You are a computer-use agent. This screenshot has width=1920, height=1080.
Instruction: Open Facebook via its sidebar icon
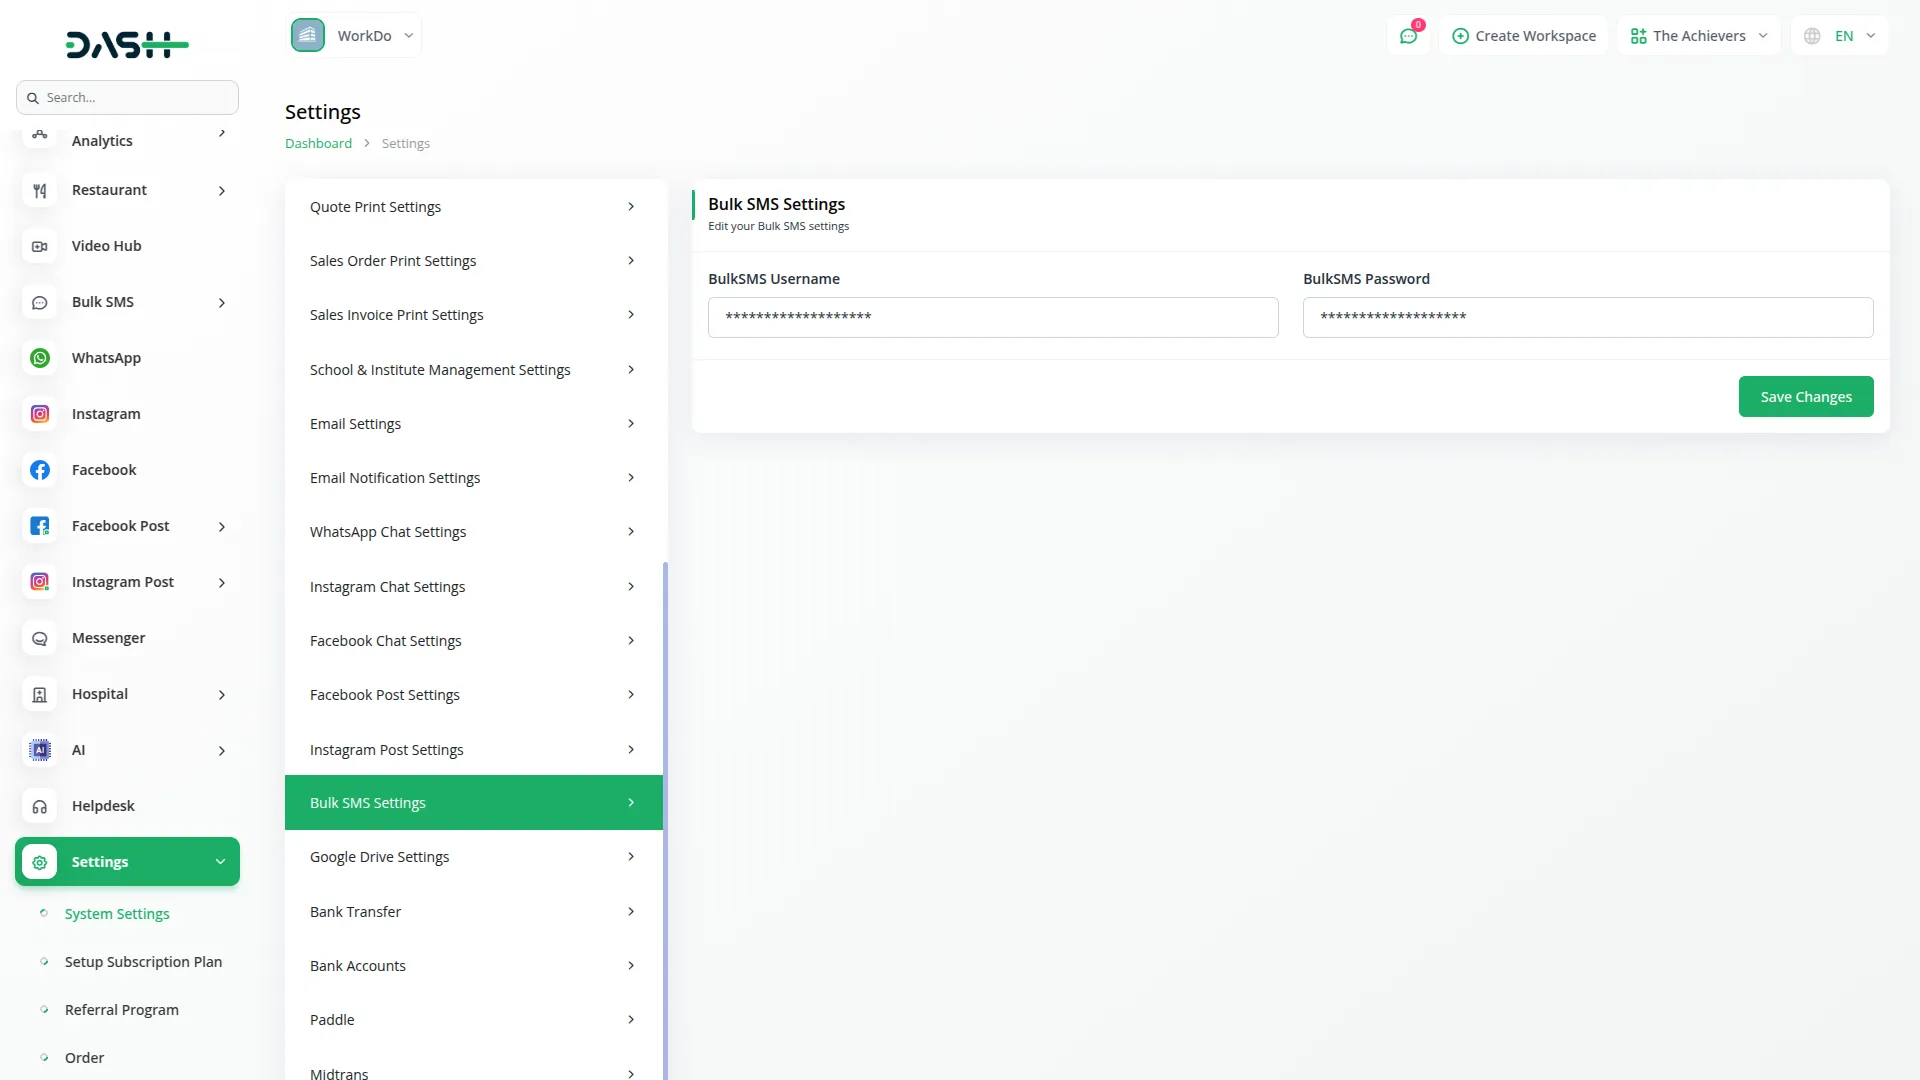tap(40, 470)
